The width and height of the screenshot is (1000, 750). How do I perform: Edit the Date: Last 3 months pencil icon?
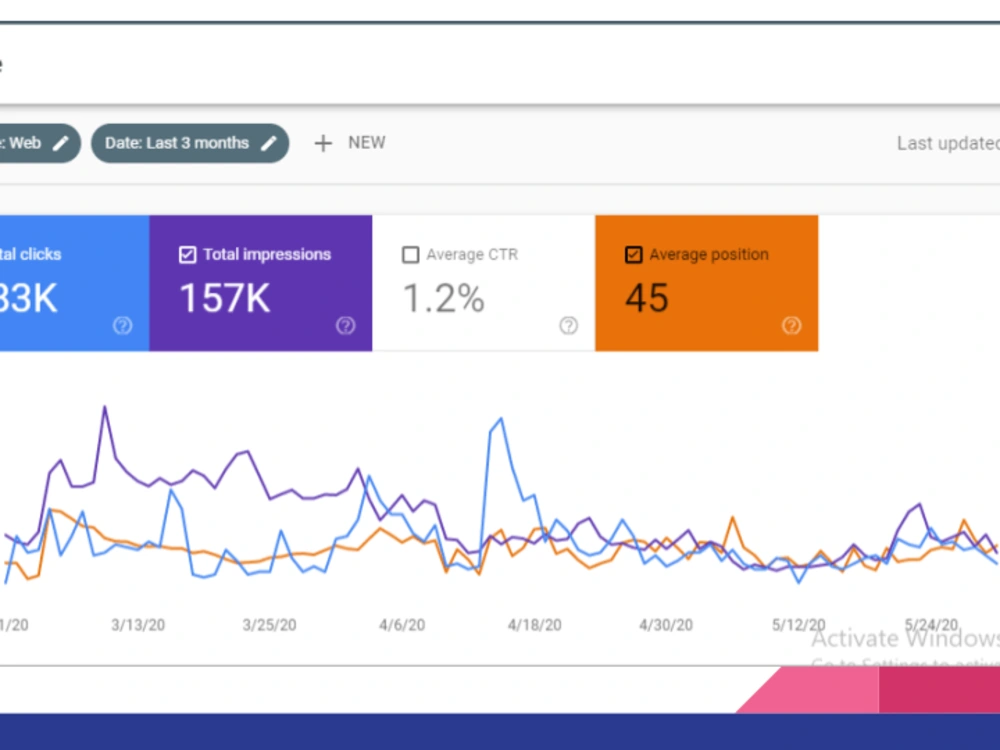[x=269, y=143]
